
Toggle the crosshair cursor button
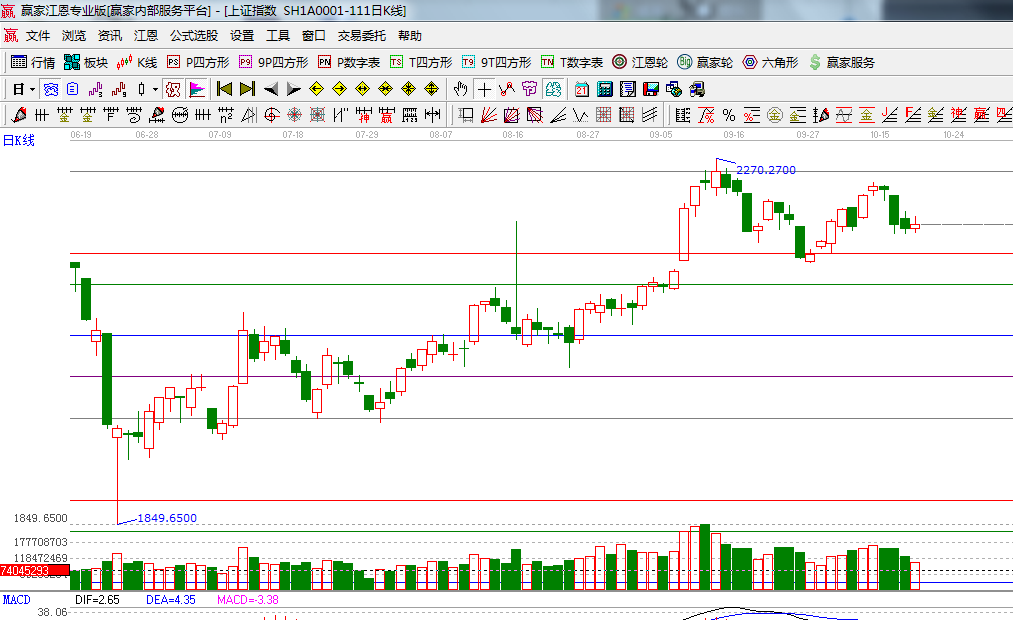coord(484,89)
